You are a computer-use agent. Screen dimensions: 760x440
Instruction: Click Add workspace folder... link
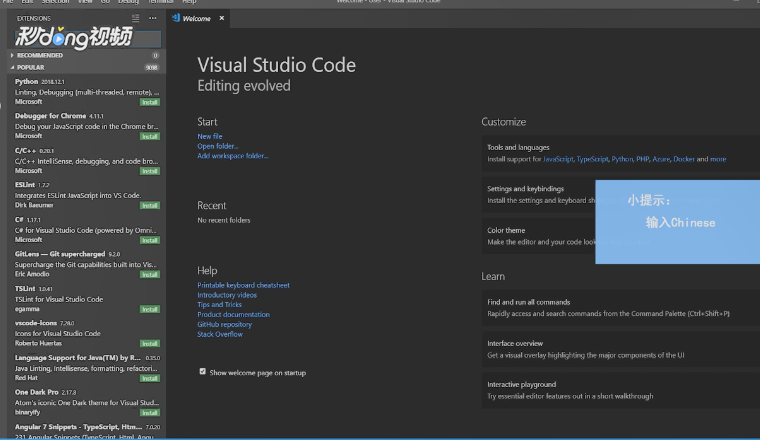coord(233,156)
